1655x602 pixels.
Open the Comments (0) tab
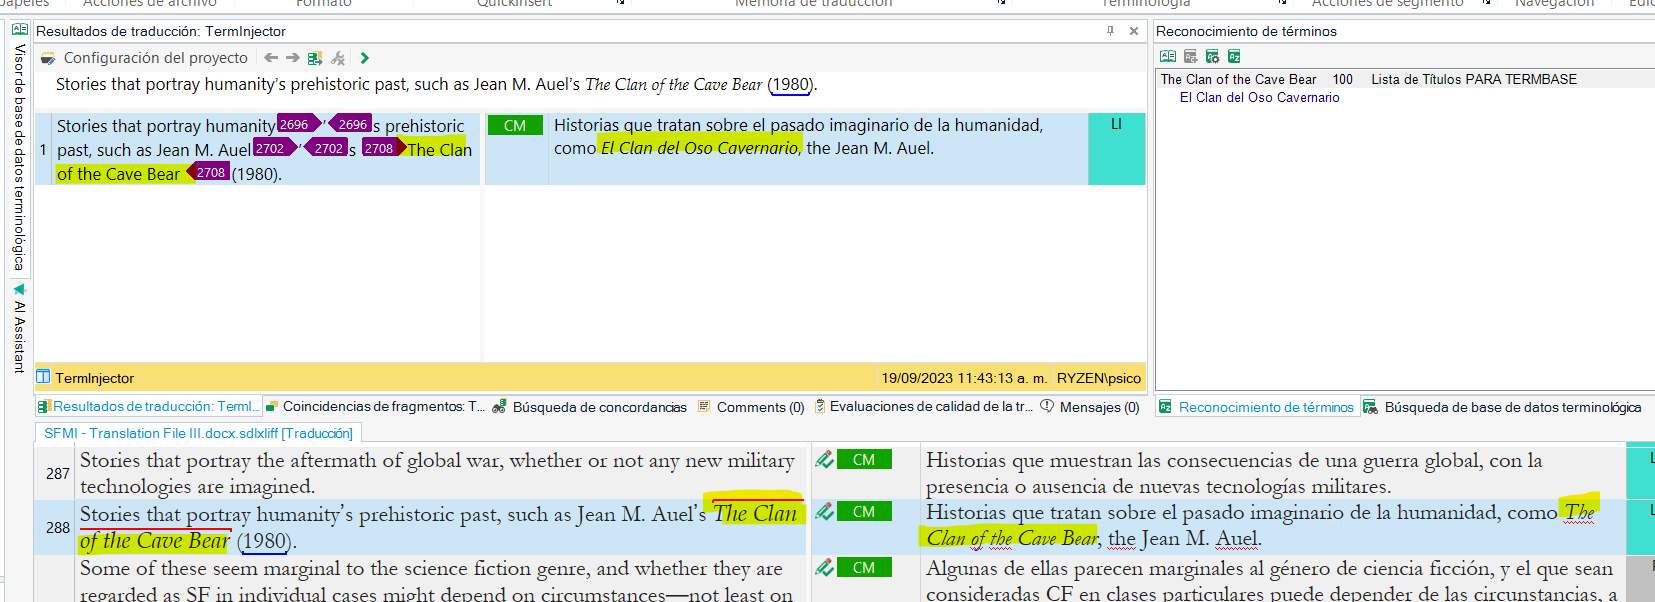pos(751,407)
